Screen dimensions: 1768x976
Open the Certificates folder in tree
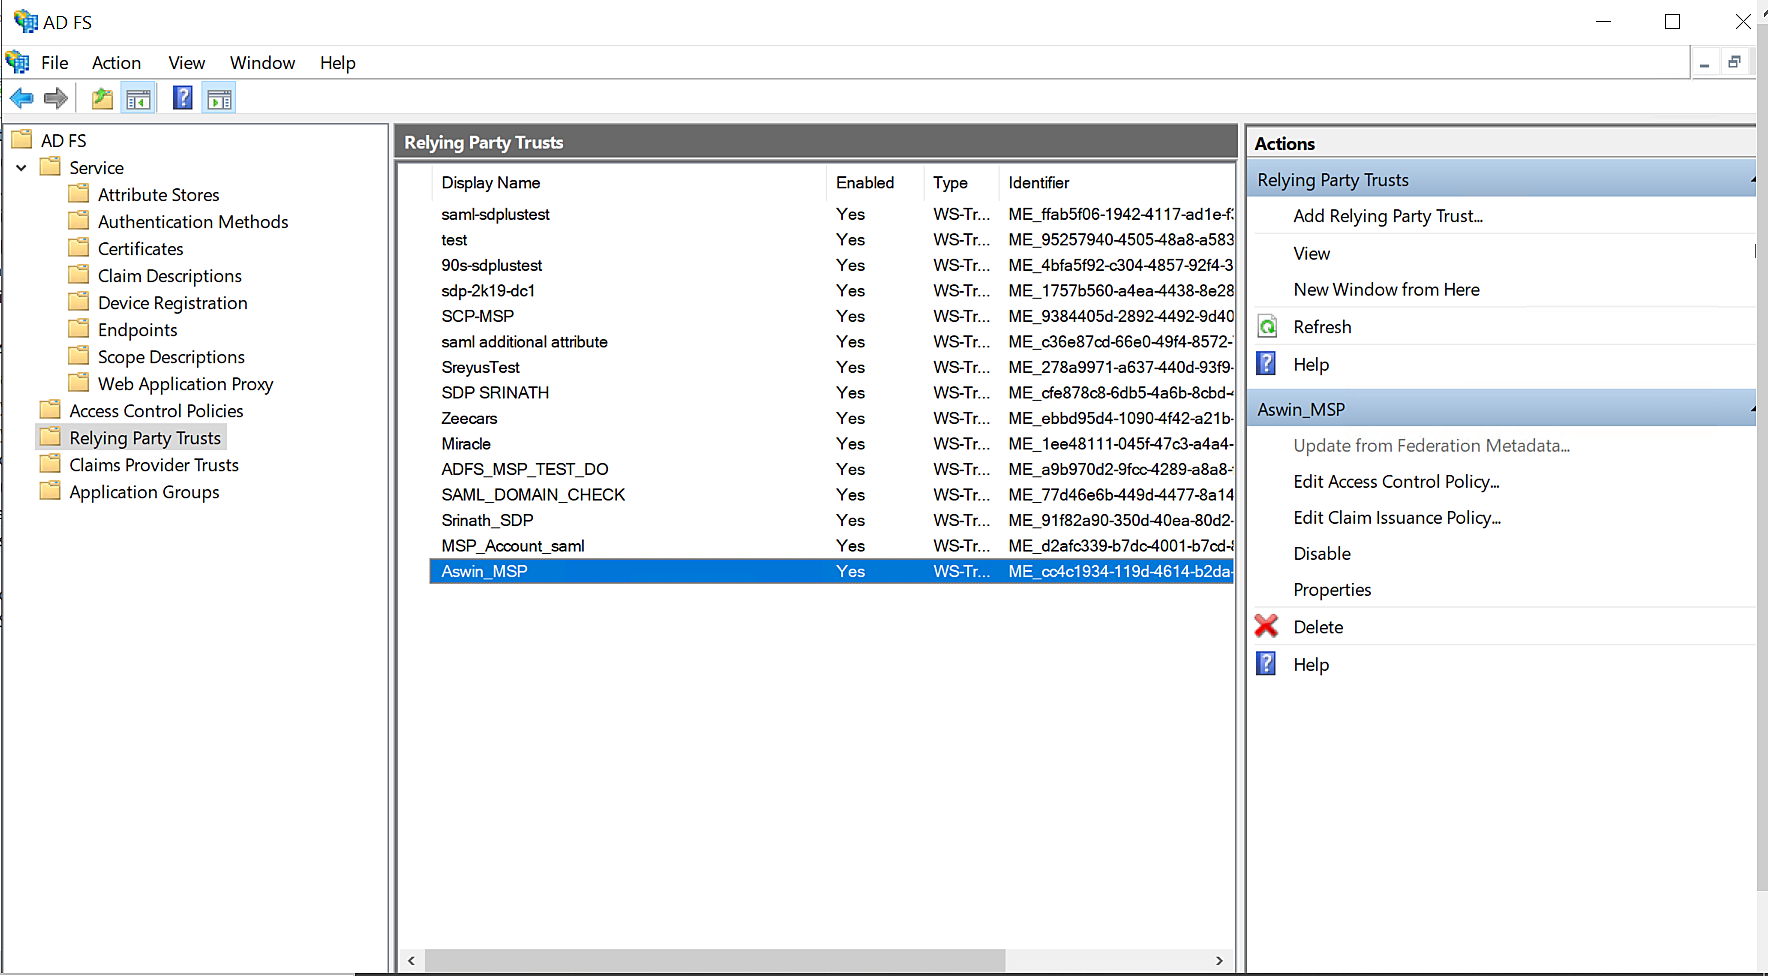coord(140,249)
